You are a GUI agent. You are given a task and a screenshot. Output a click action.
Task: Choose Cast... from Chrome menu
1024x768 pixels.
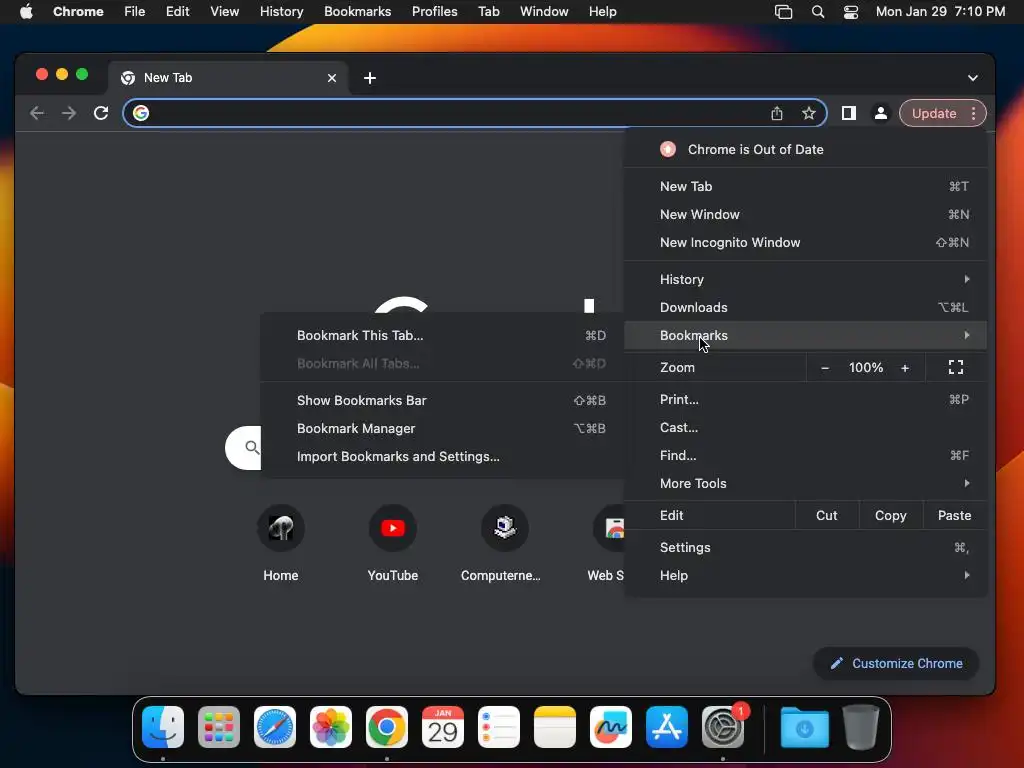pyautogui.click(x=806, y=428)
